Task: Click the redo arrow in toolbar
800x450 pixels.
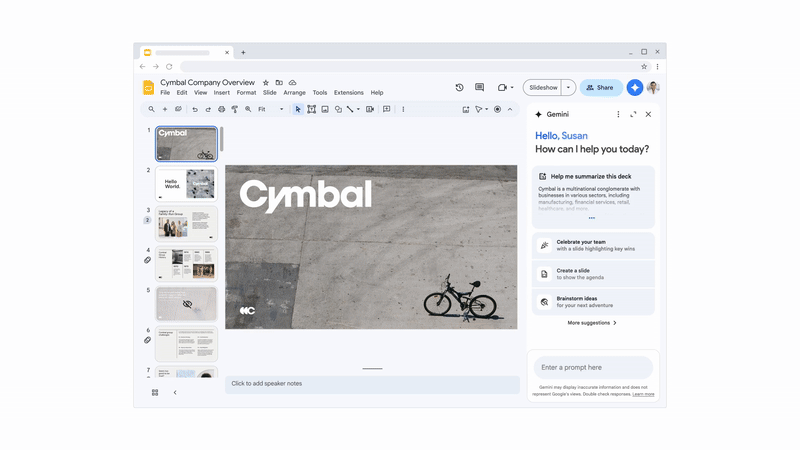Action: (208, 109)
